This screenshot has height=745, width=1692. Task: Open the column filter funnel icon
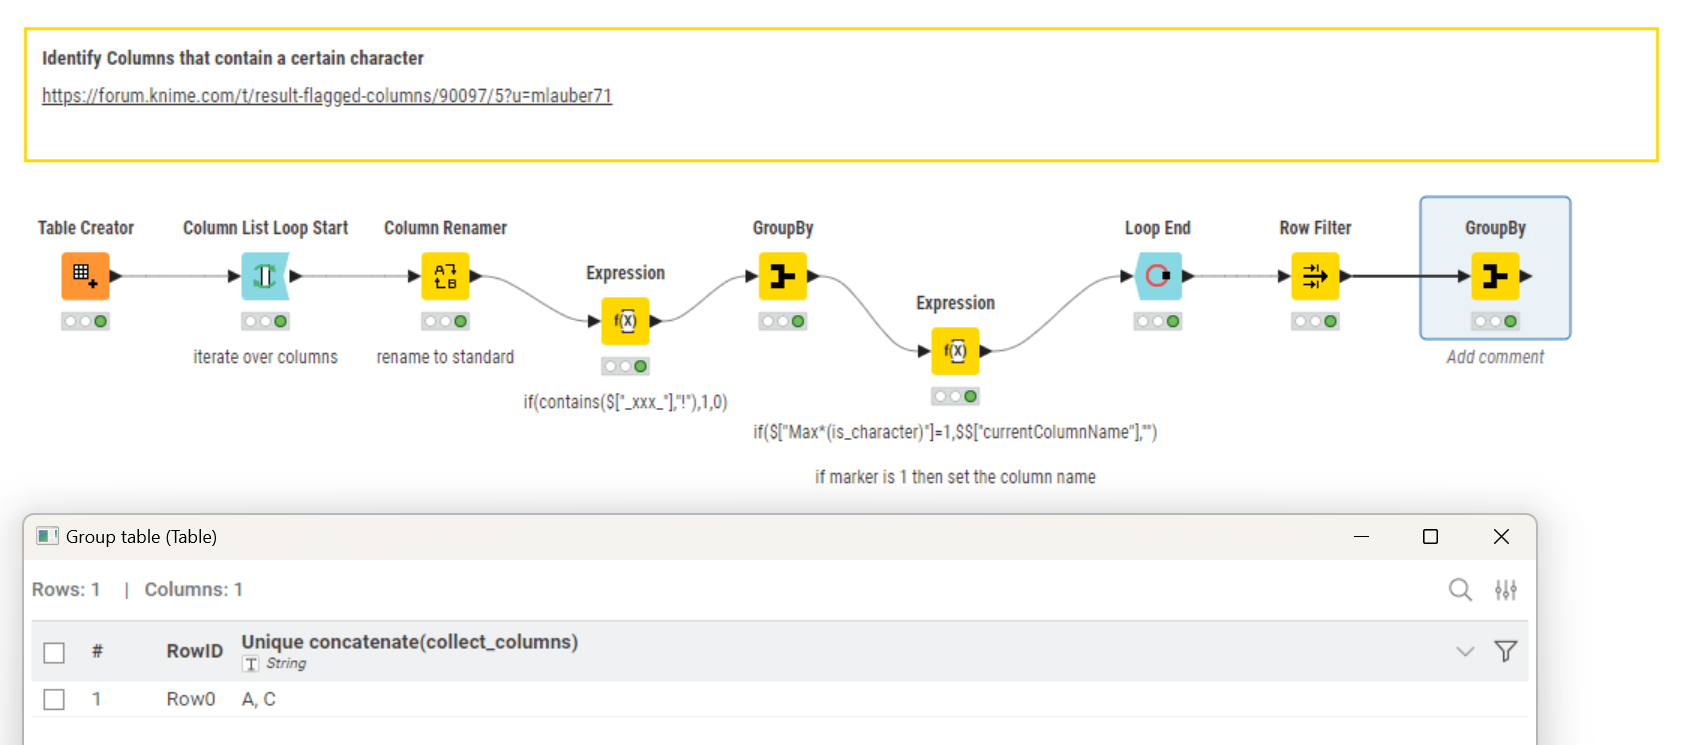[x=1505, y=652]
